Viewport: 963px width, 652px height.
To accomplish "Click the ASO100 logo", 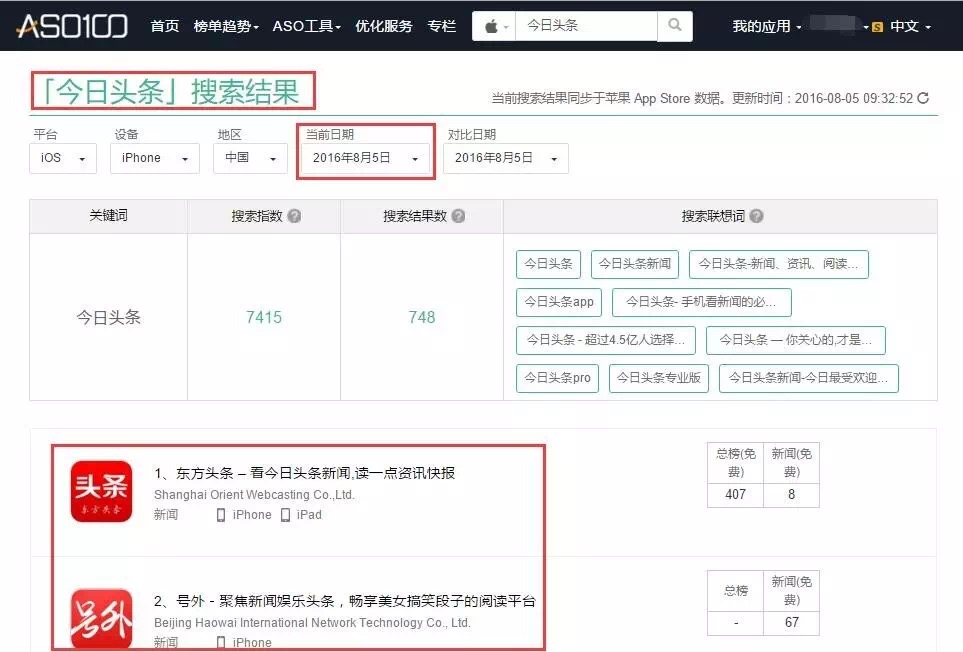I will 72,26.
